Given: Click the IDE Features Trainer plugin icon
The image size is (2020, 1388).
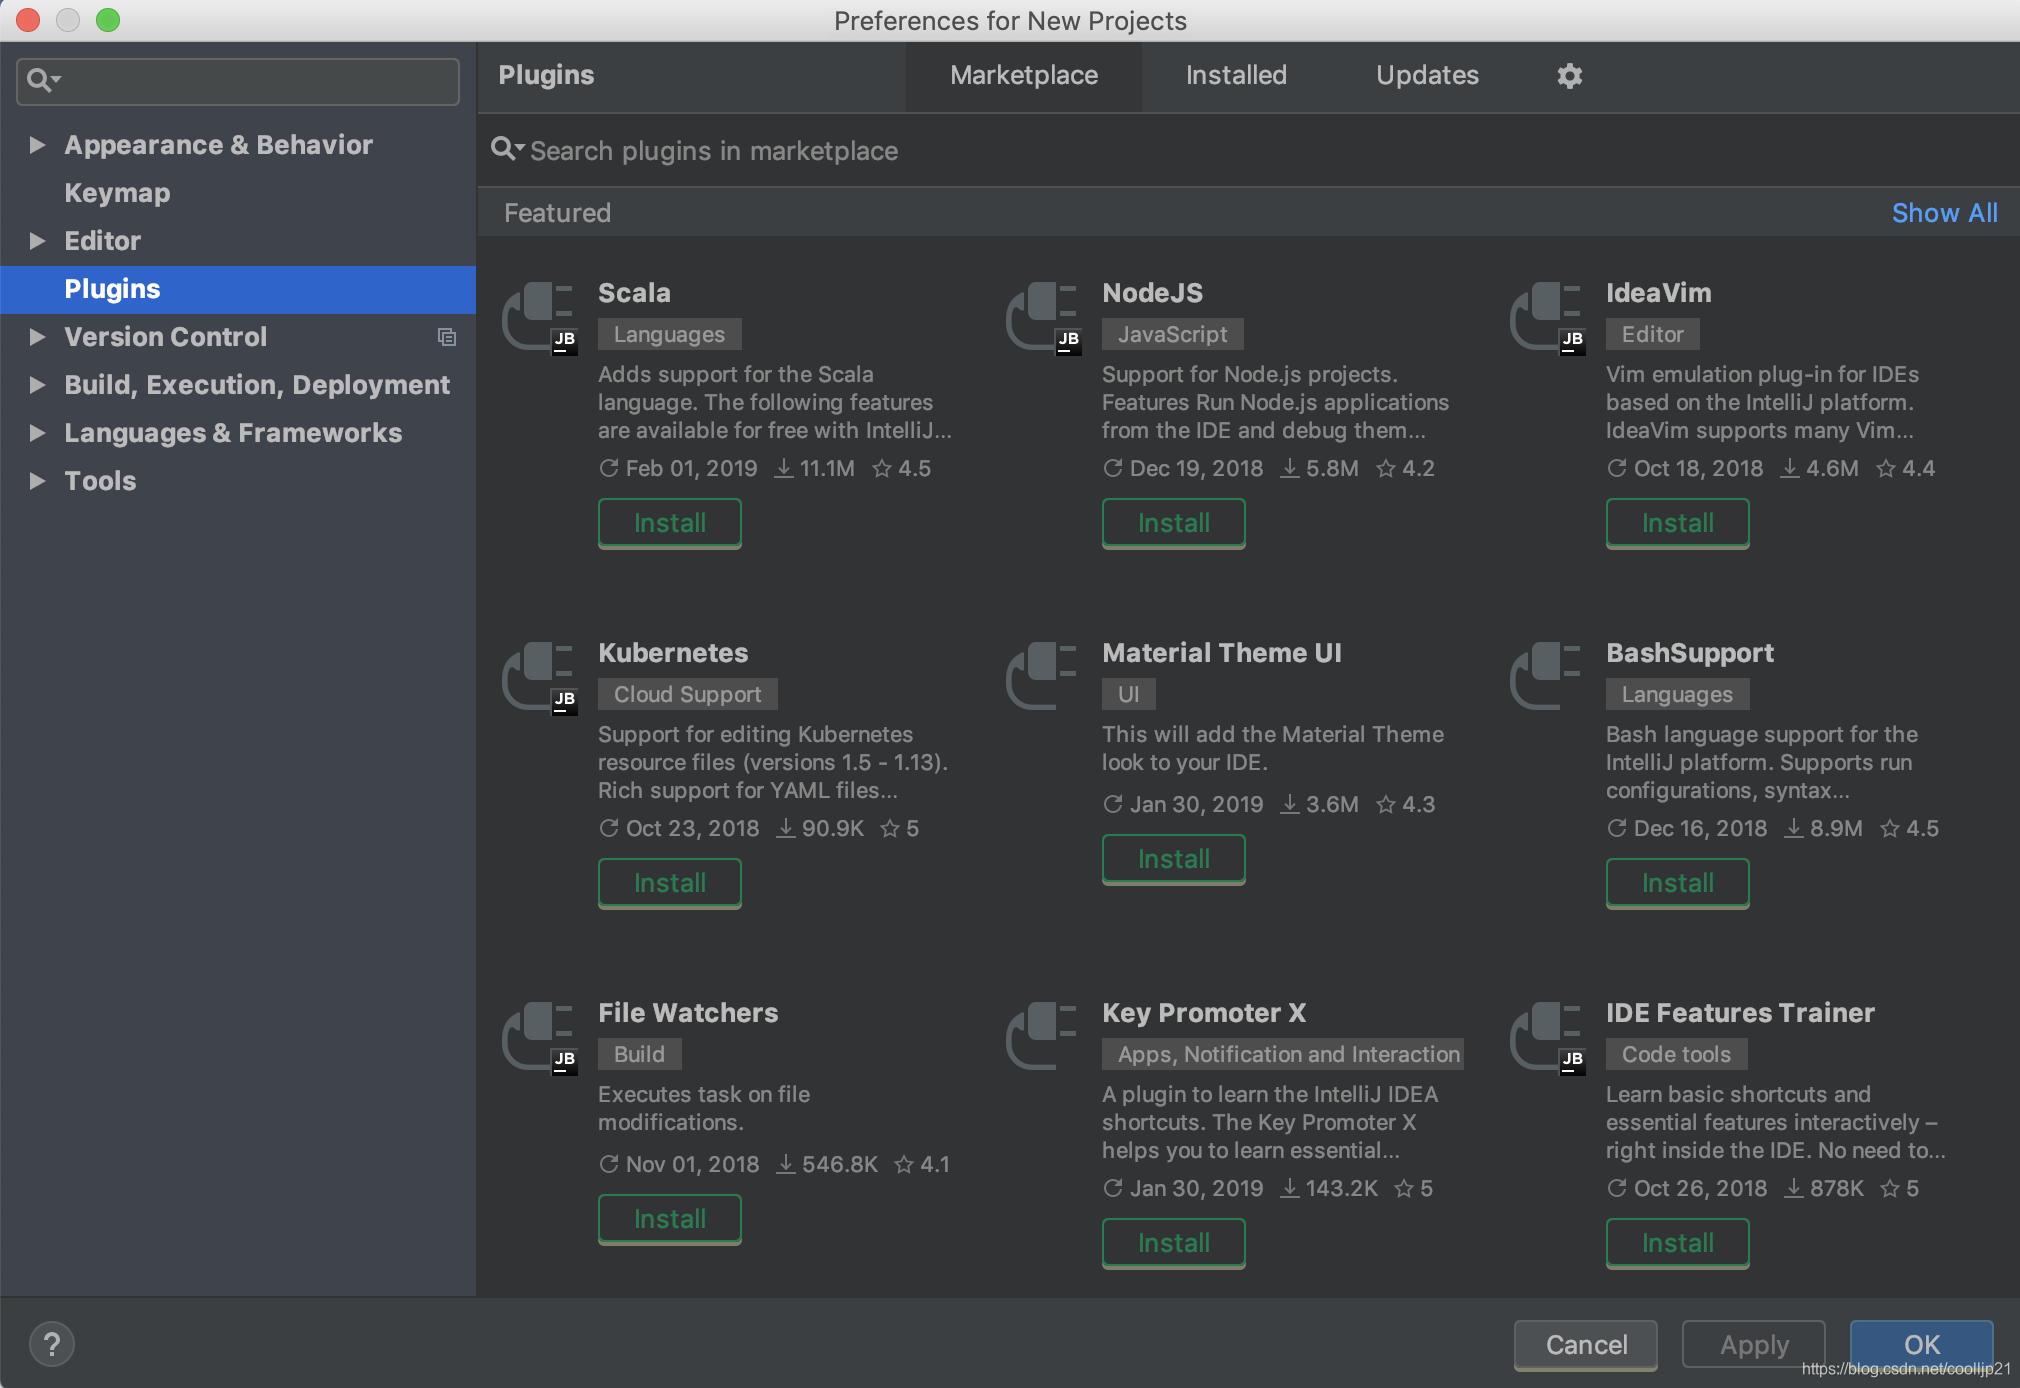Looking at the screenshot, I should pyautogui.click(x=1547, y=1038).
